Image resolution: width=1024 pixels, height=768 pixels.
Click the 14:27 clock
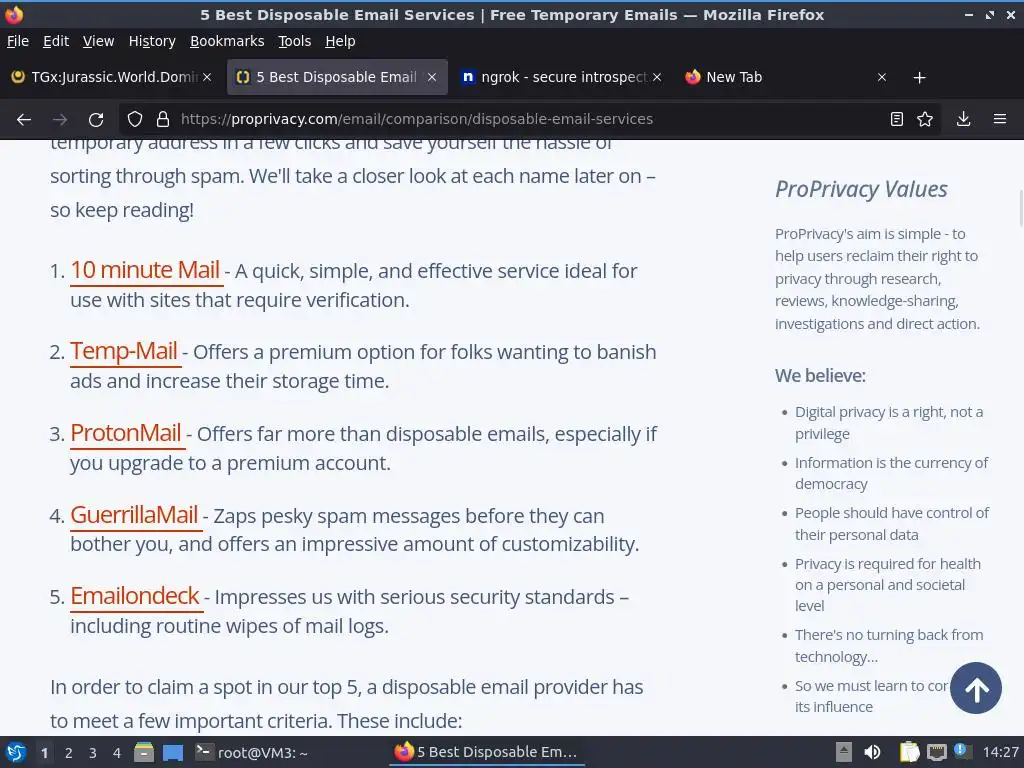1000,752
